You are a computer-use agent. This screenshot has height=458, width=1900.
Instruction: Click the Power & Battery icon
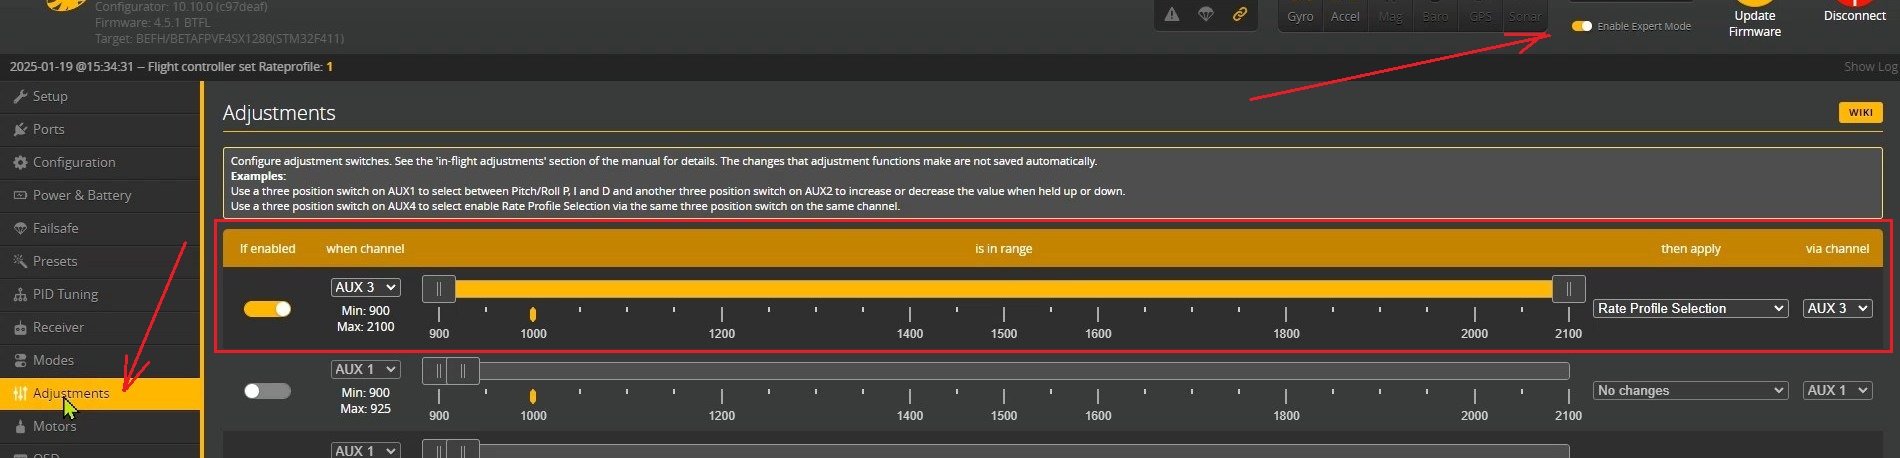[20, 195]
